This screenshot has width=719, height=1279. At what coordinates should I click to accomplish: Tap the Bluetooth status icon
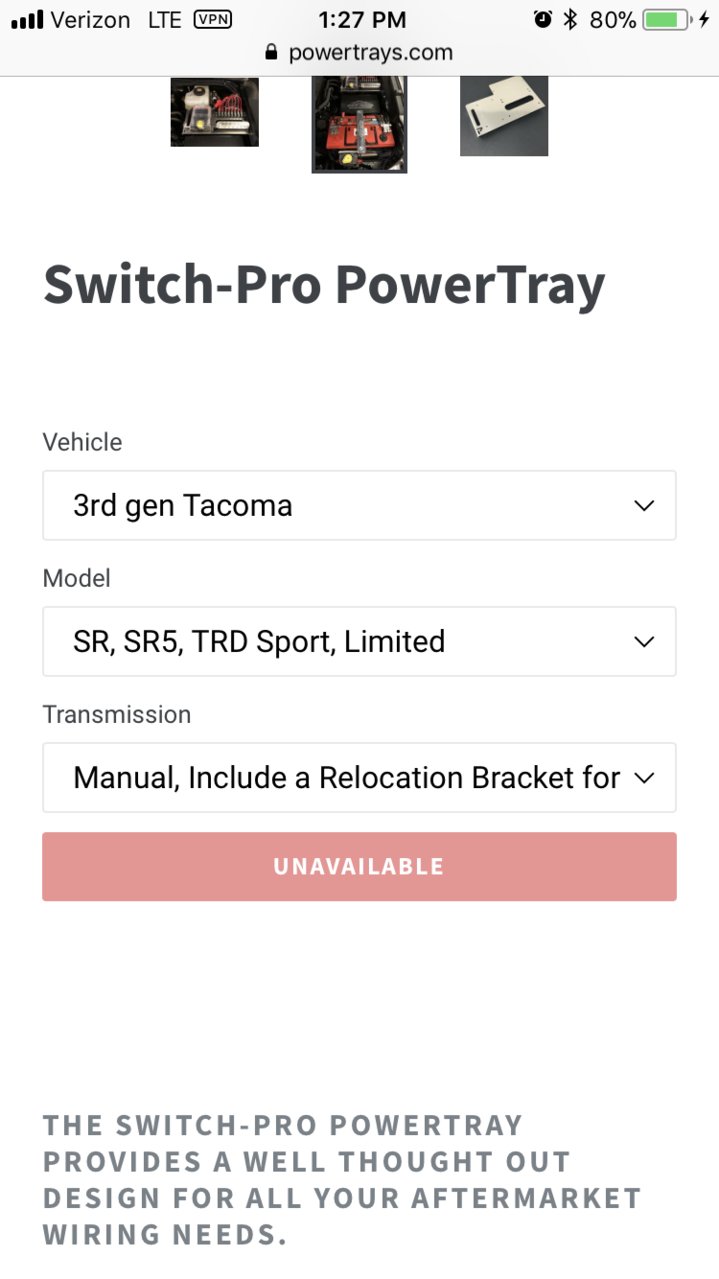571,19
